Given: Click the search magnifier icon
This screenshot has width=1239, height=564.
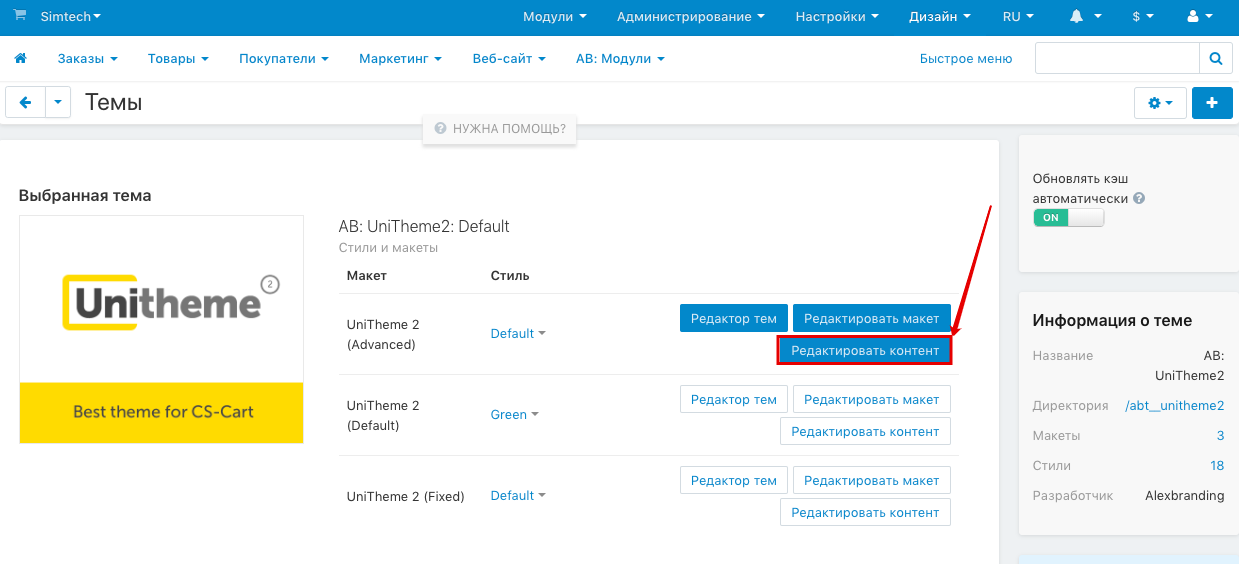Looking at the screenshot, I should (x=1216, y=59).
